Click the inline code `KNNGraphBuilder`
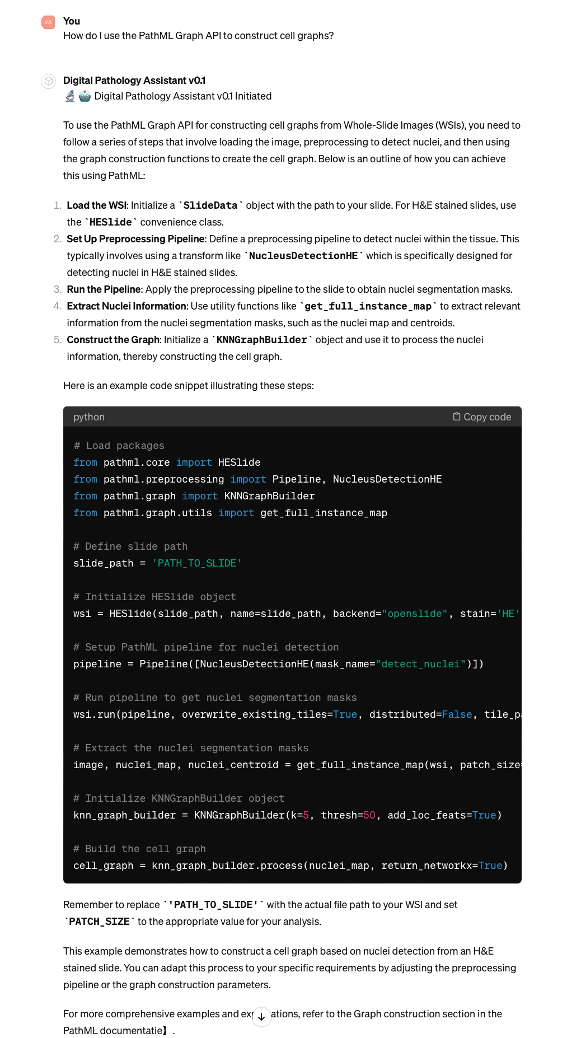 [262, 340]
